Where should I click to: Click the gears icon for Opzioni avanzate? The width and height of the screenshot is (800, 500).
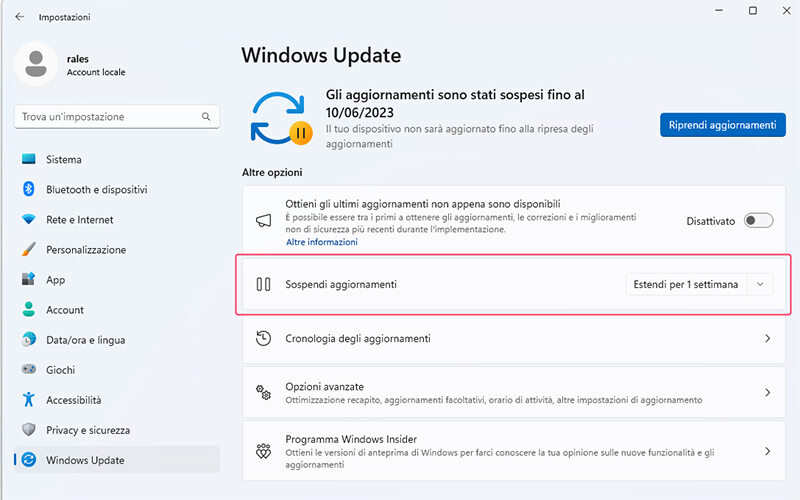[263, 392]
